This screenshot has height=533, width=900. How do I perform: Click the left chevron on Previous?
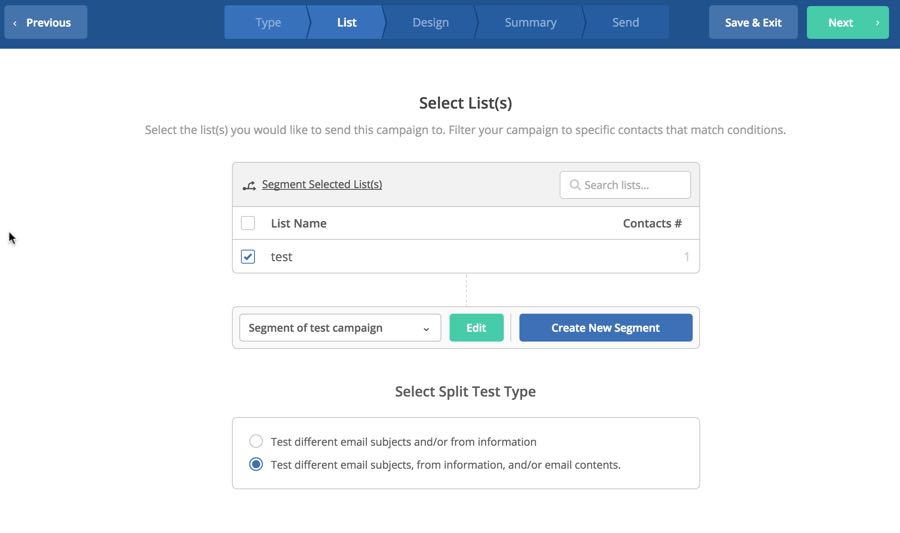click(x=15, y=23)
